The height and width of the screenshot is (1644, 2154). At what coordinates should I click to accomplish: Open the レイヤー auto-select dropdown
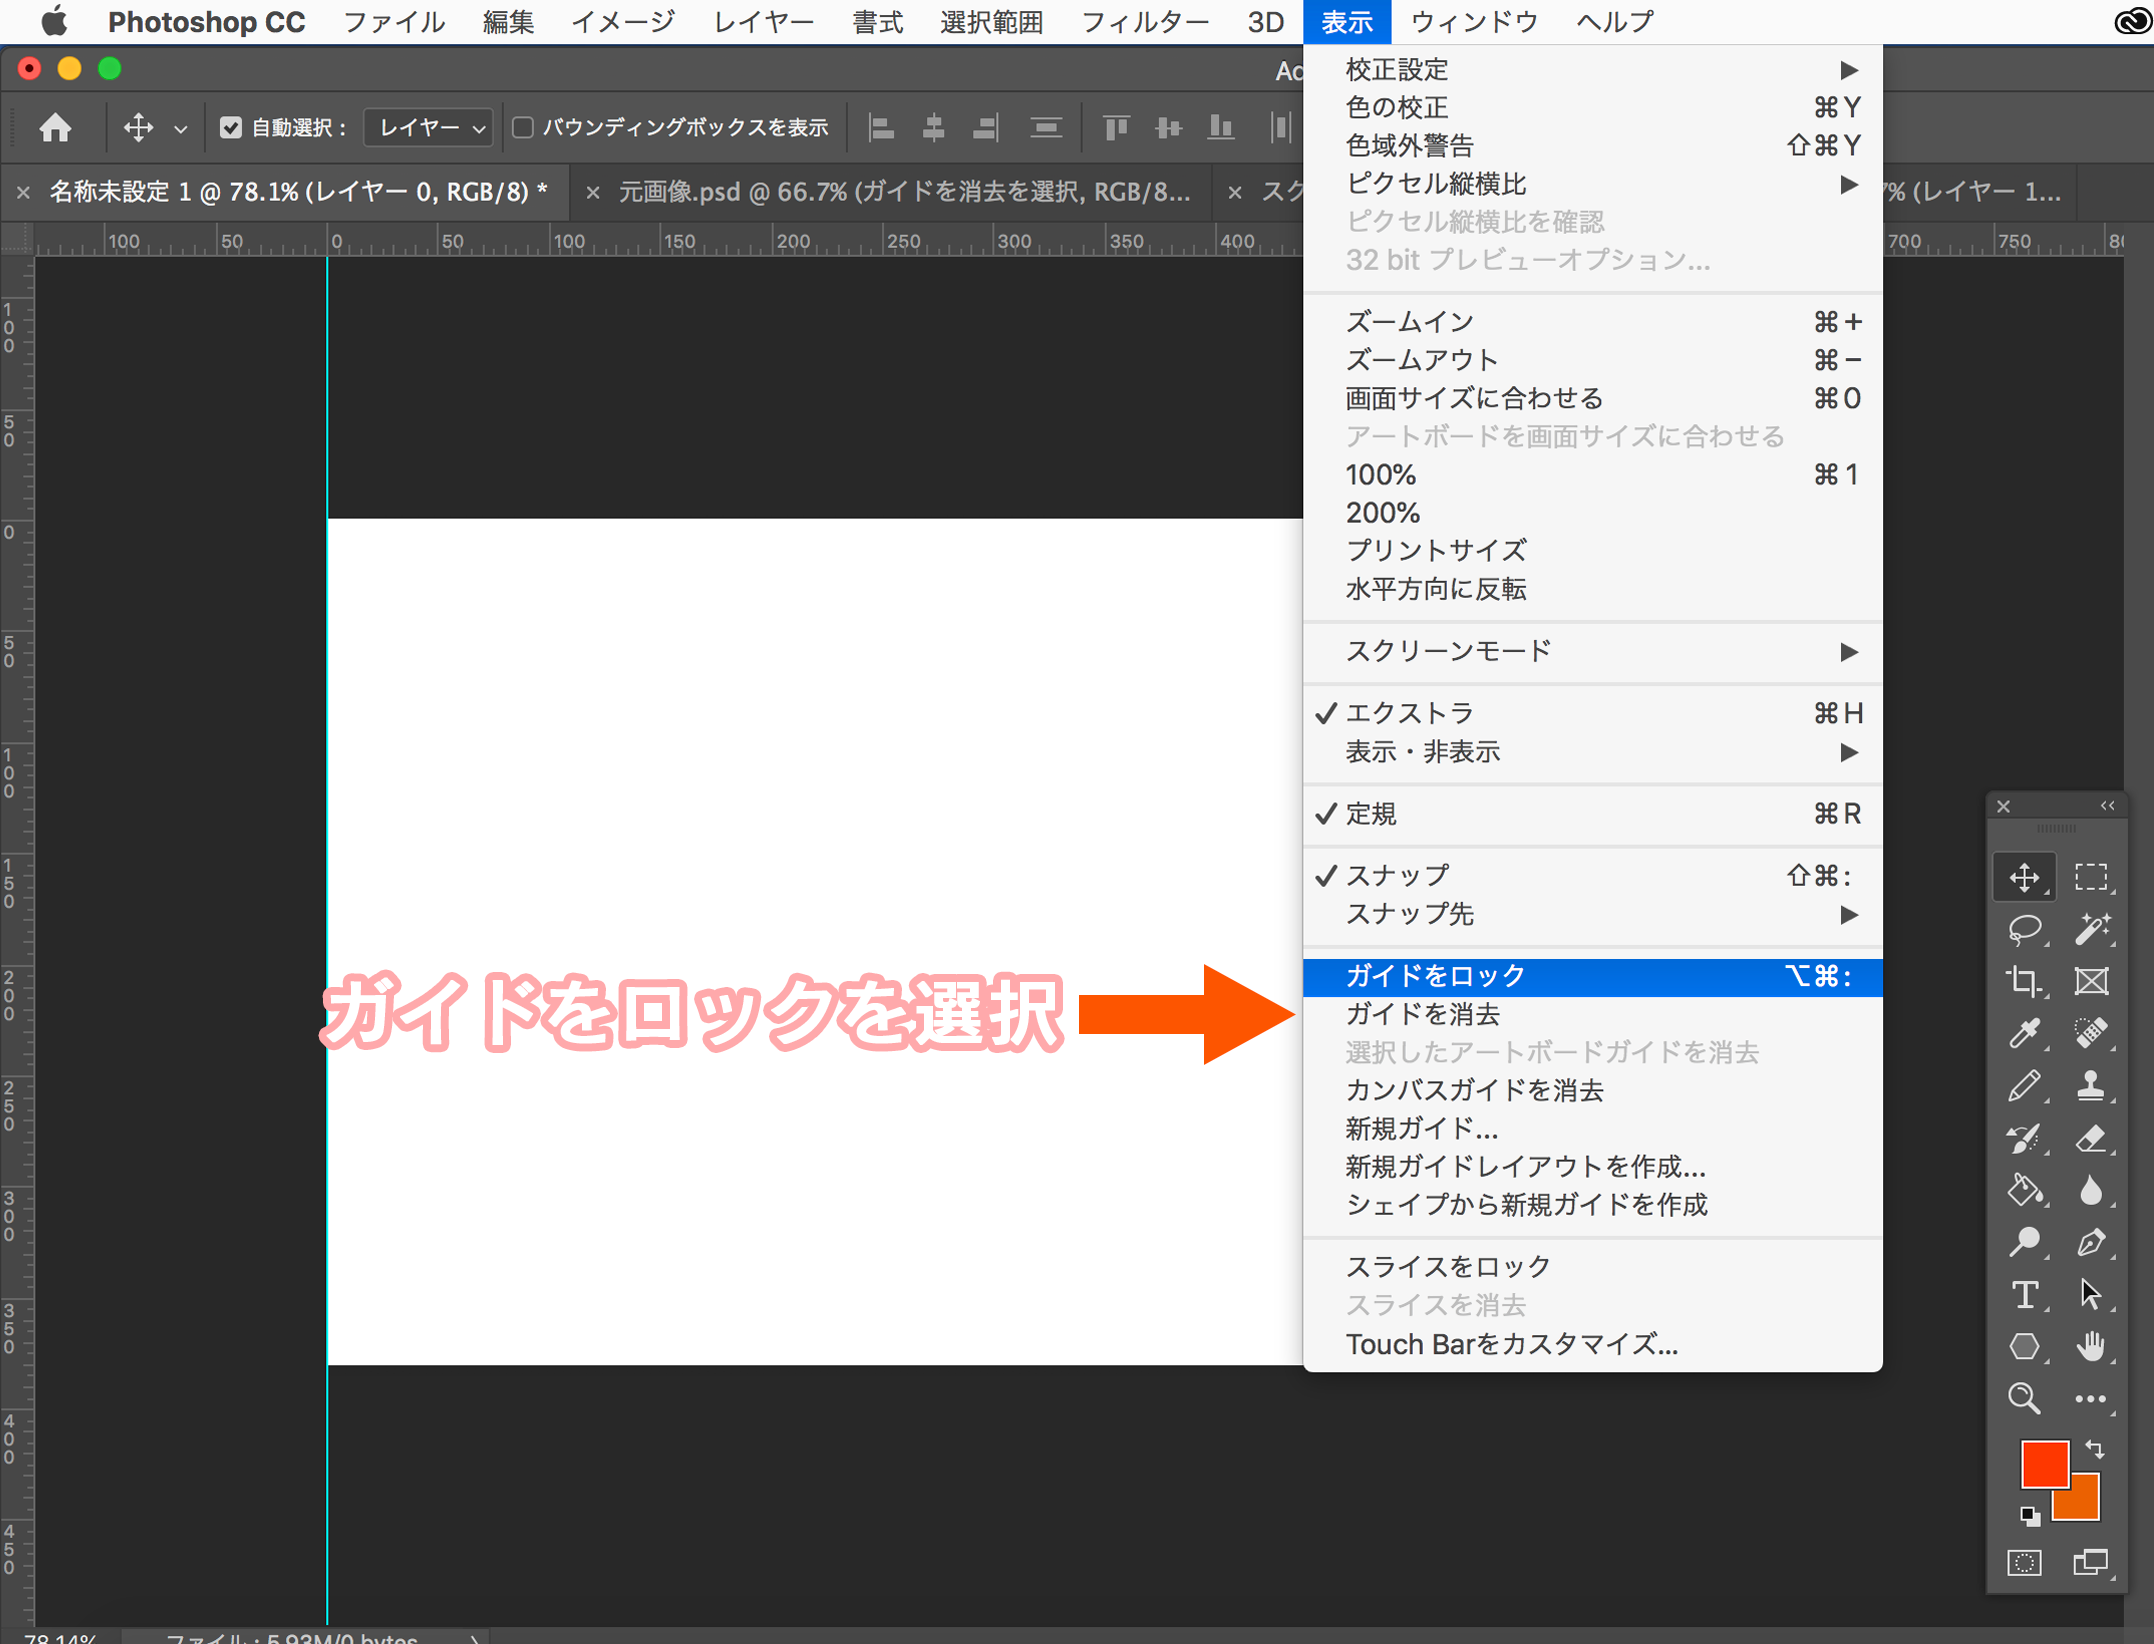429,127
